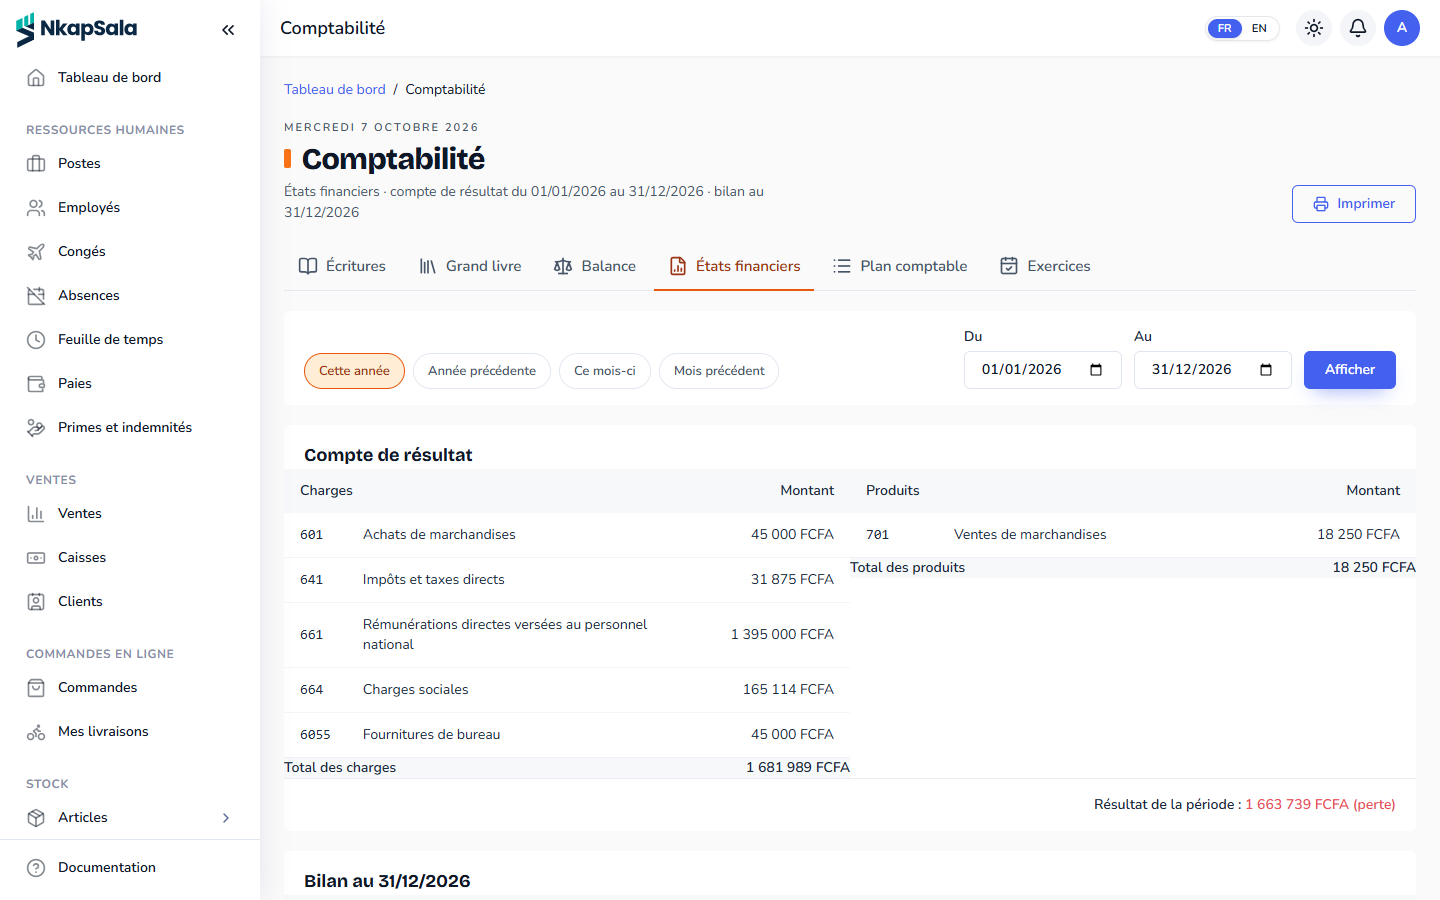The image size is (1440, 900).
Task: Click the 'Au' date field 31/12/2026
Action: pyautogui.click(x=1213, y=370)
